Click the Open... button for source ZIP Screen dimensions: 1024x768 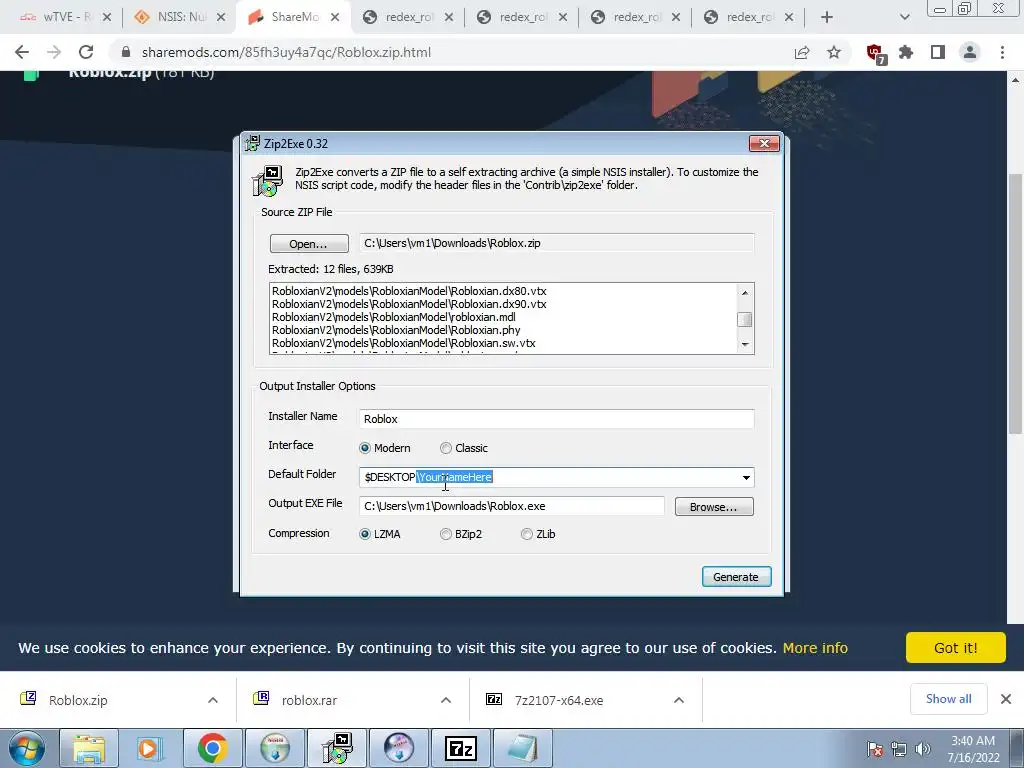click(x=309, y=244)
